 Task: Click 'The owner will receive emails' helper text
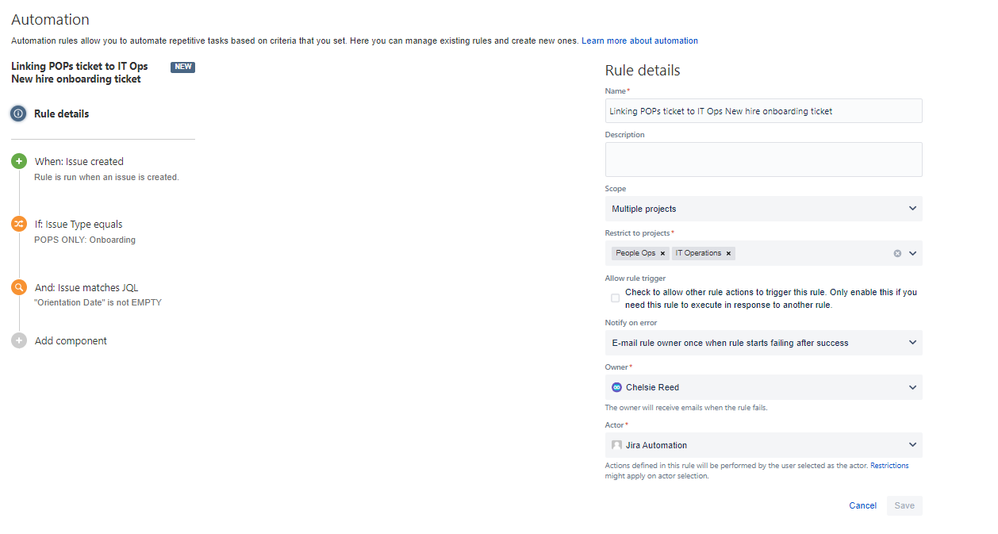pyautogui.click(x=686, y=407)
